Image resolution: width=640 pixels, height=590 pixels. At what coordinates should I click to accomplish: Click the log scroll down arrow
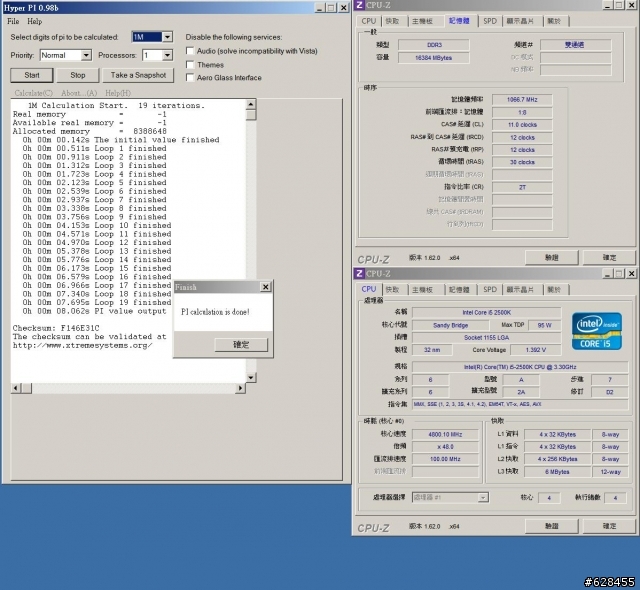point(251,377)
